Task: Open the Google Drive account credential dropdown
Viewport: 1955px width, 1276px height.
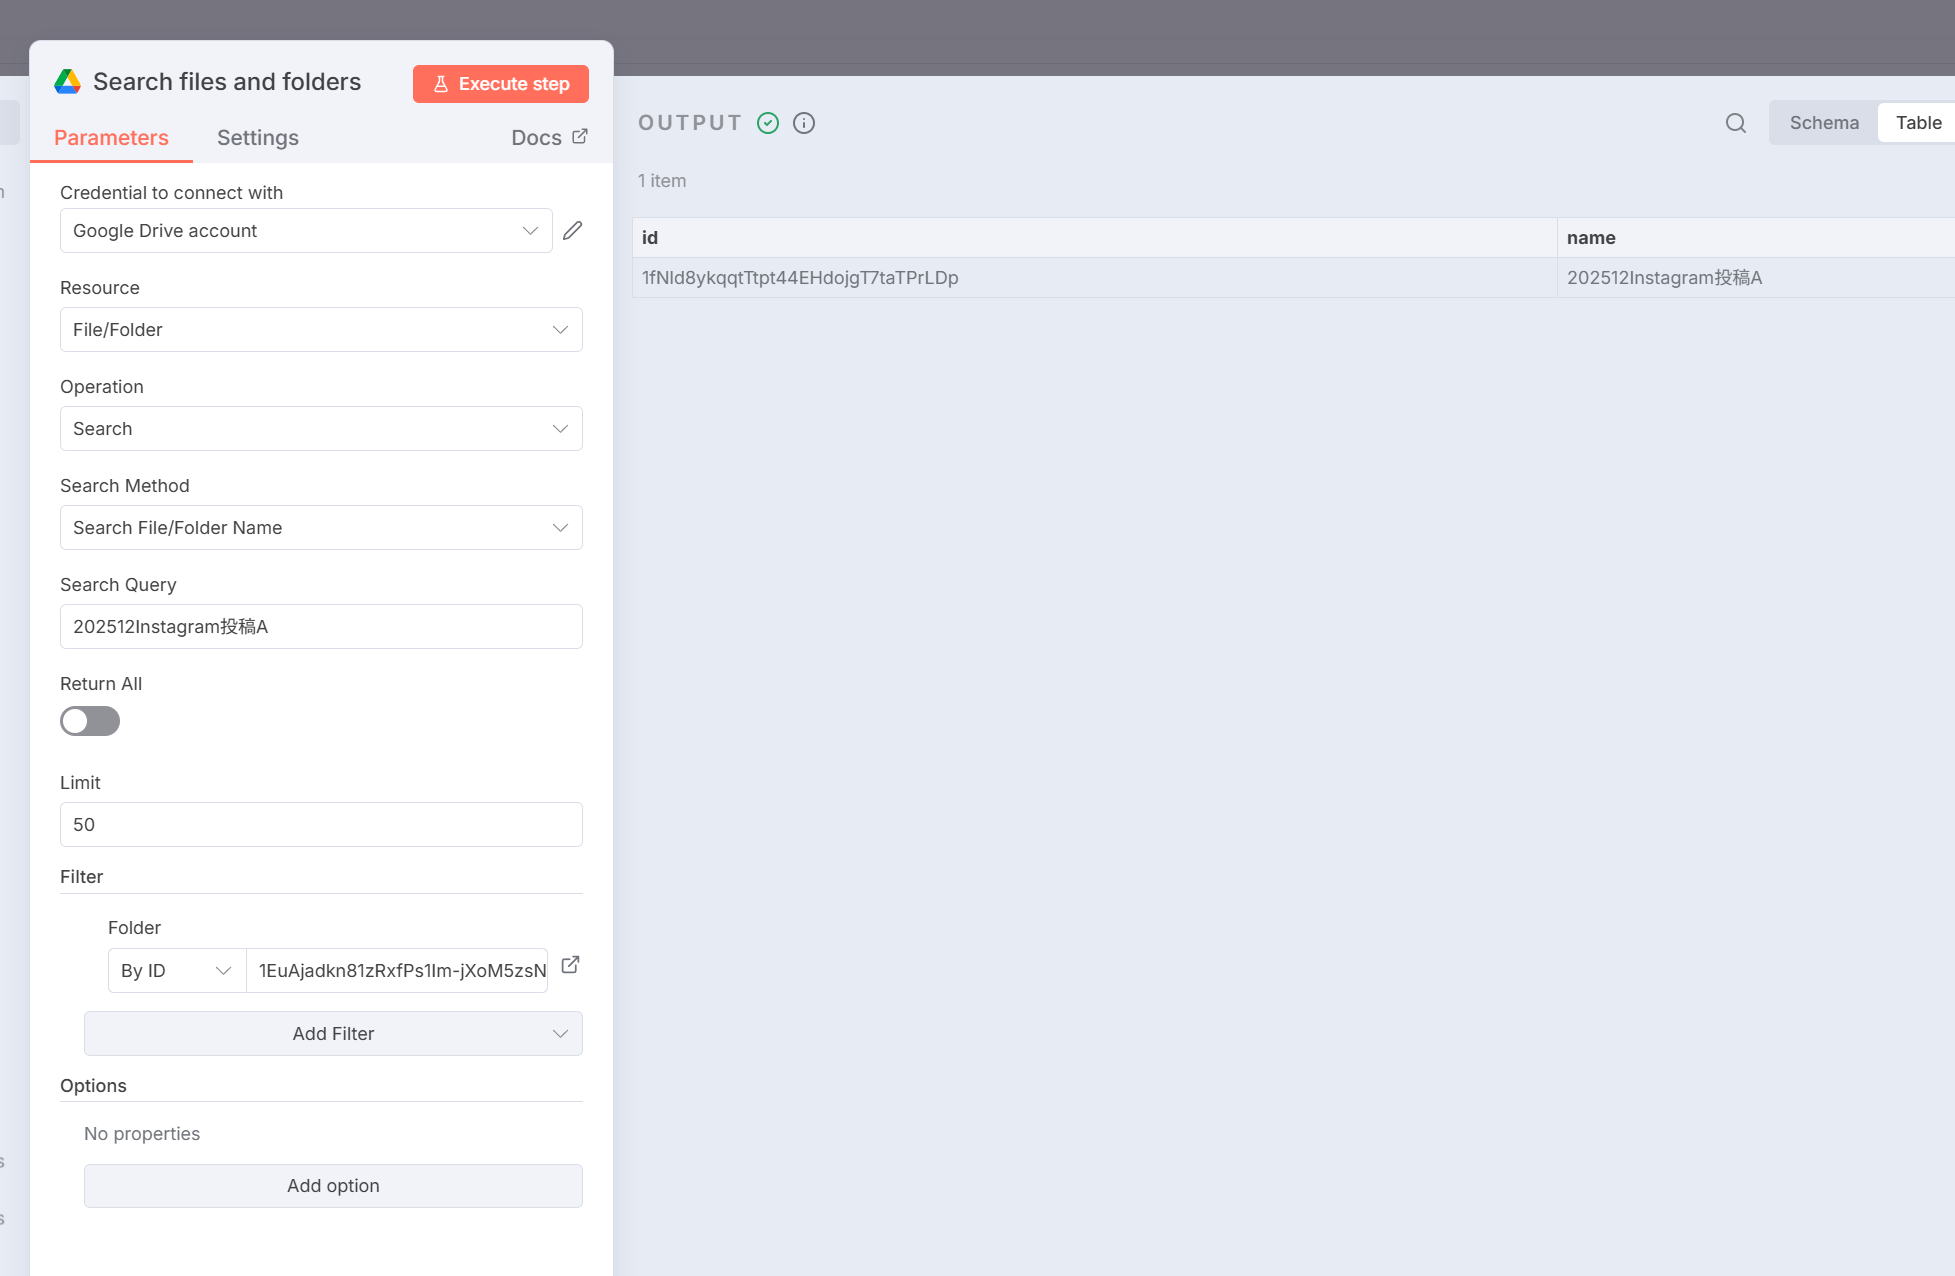Action: coord(306,231)
